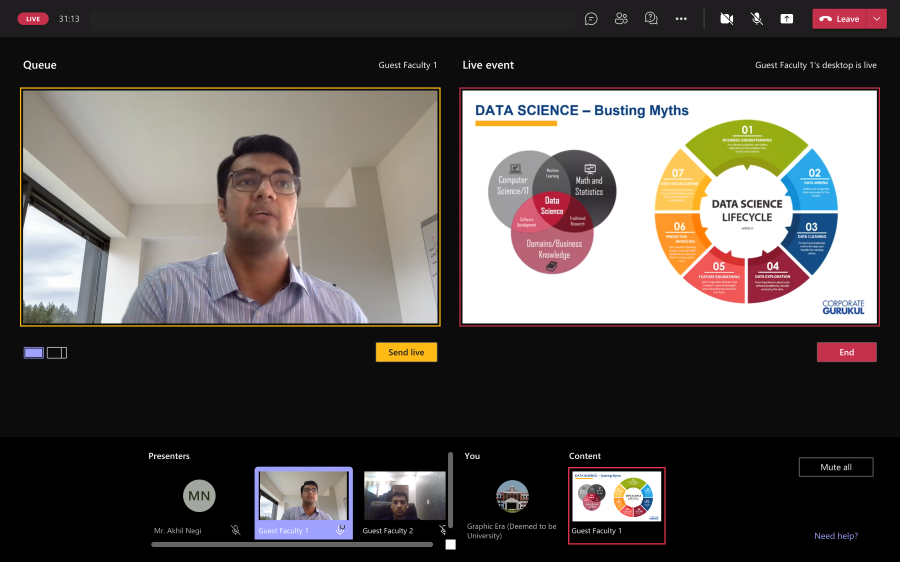The height and width of the screenshot is (562, 900).
Task: Expand the Leave options arrow
Action: [x=876, y=19]
